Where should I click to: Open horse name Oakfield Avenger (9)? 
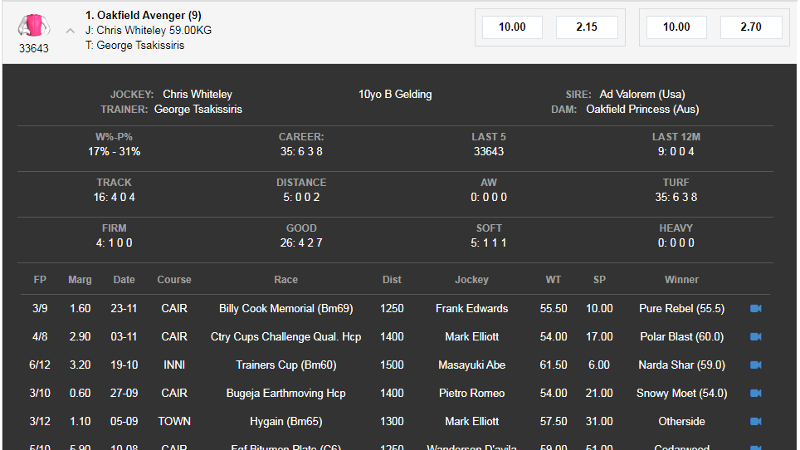[x=143, y=15]
